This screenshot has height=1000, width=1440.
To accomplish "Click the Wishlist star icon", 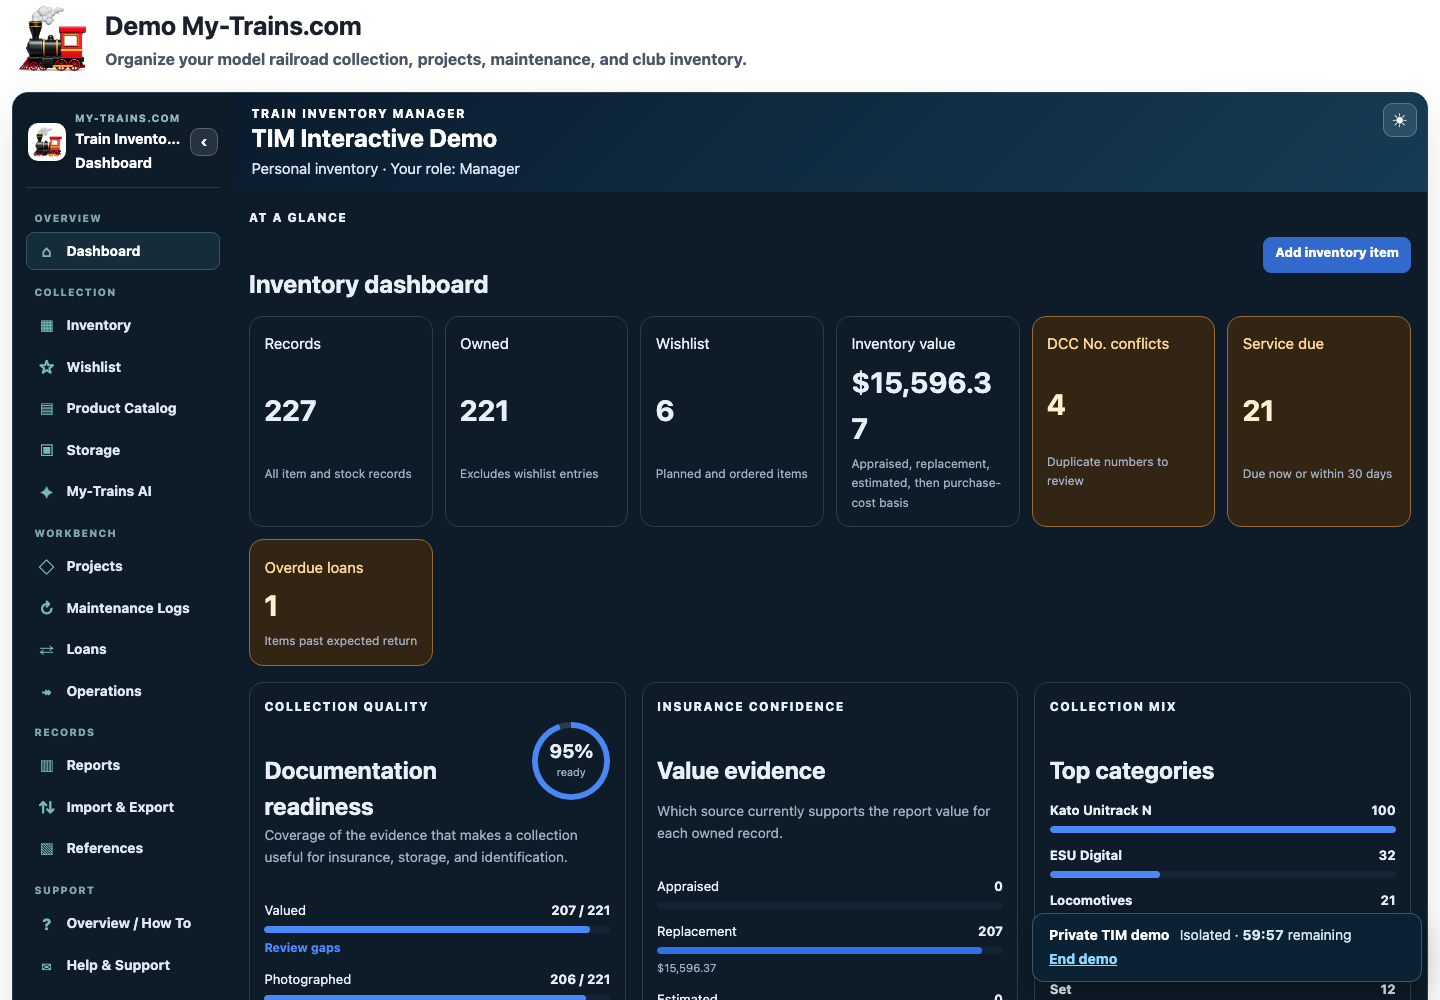I will pos(46,367).
